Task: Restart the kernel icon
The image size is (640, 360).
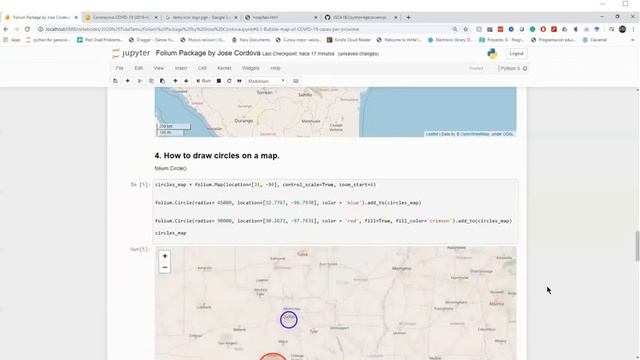Action: click(229, 81)
